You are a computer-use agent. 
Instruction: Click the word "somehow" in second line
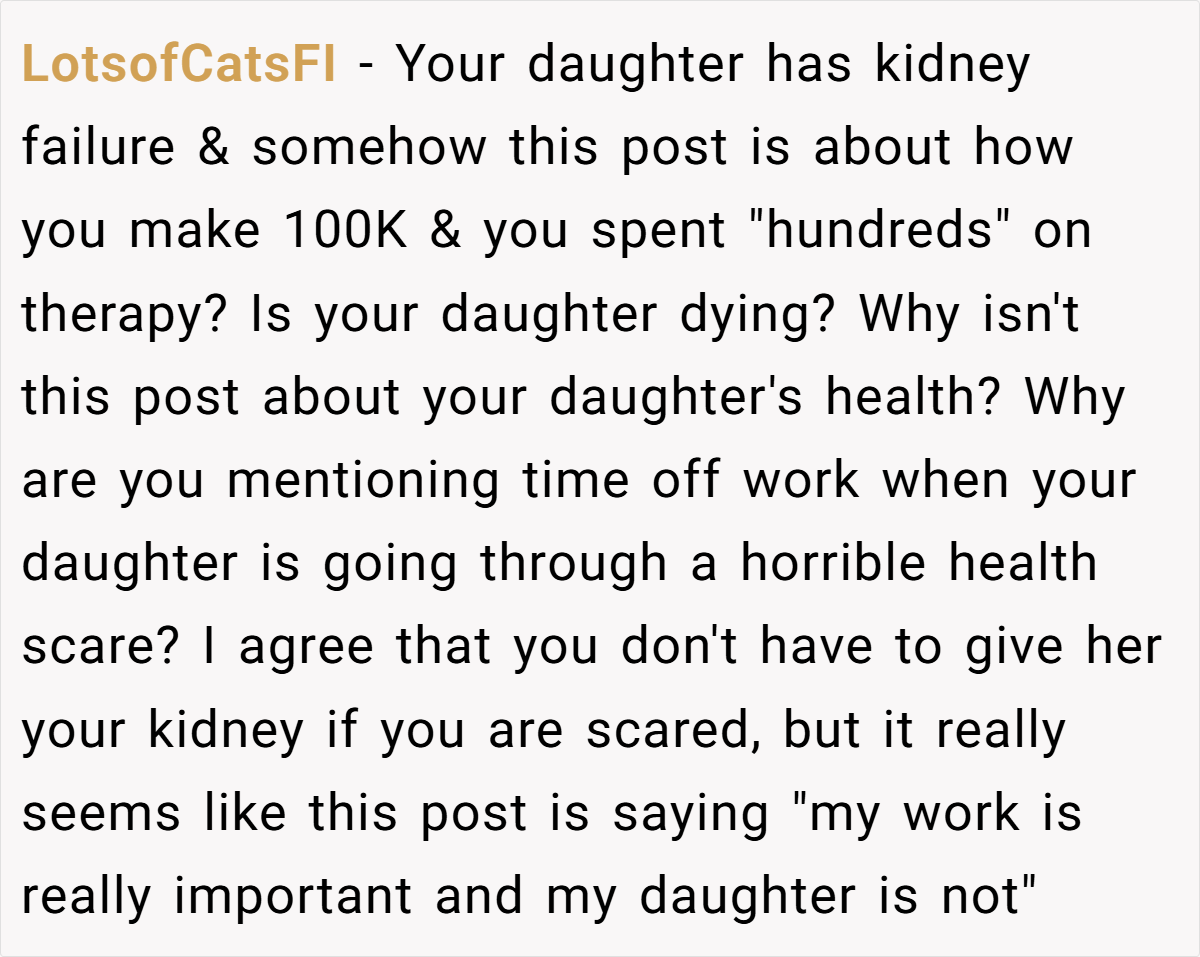pyautogui.click(x=368, y=149)
